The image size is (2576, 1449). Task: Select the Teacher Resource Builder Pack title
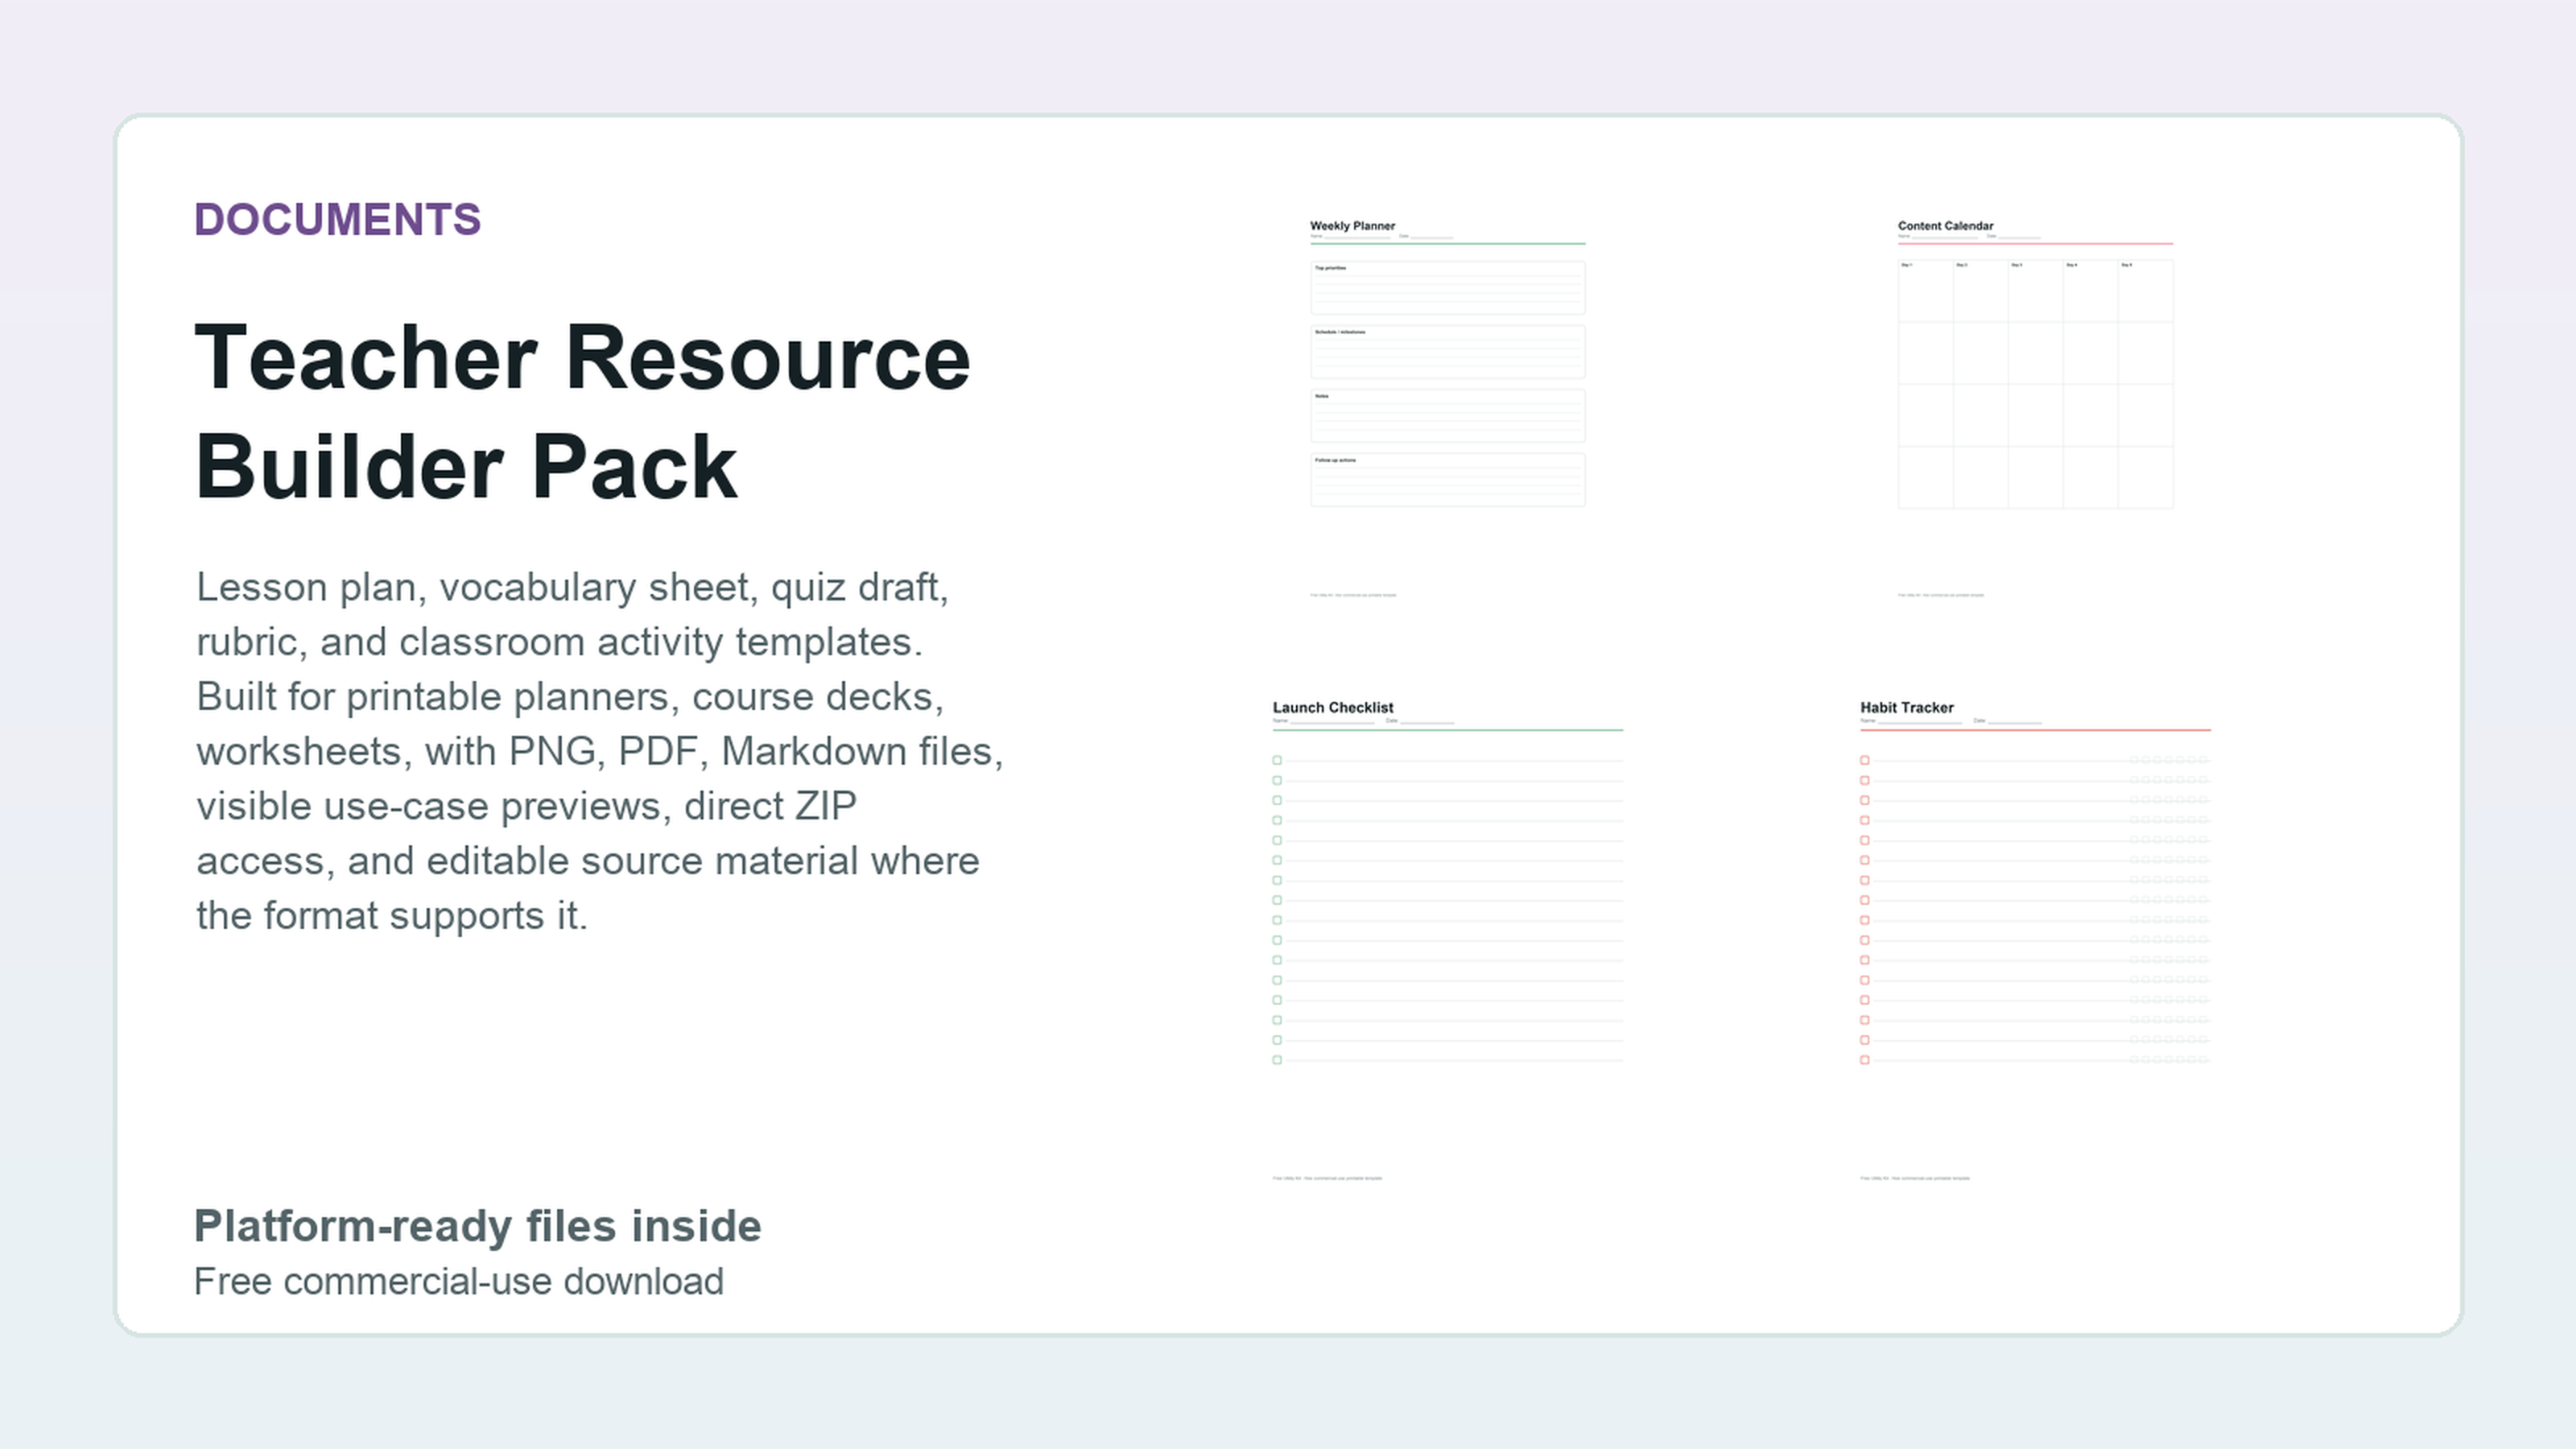(582, 411)
